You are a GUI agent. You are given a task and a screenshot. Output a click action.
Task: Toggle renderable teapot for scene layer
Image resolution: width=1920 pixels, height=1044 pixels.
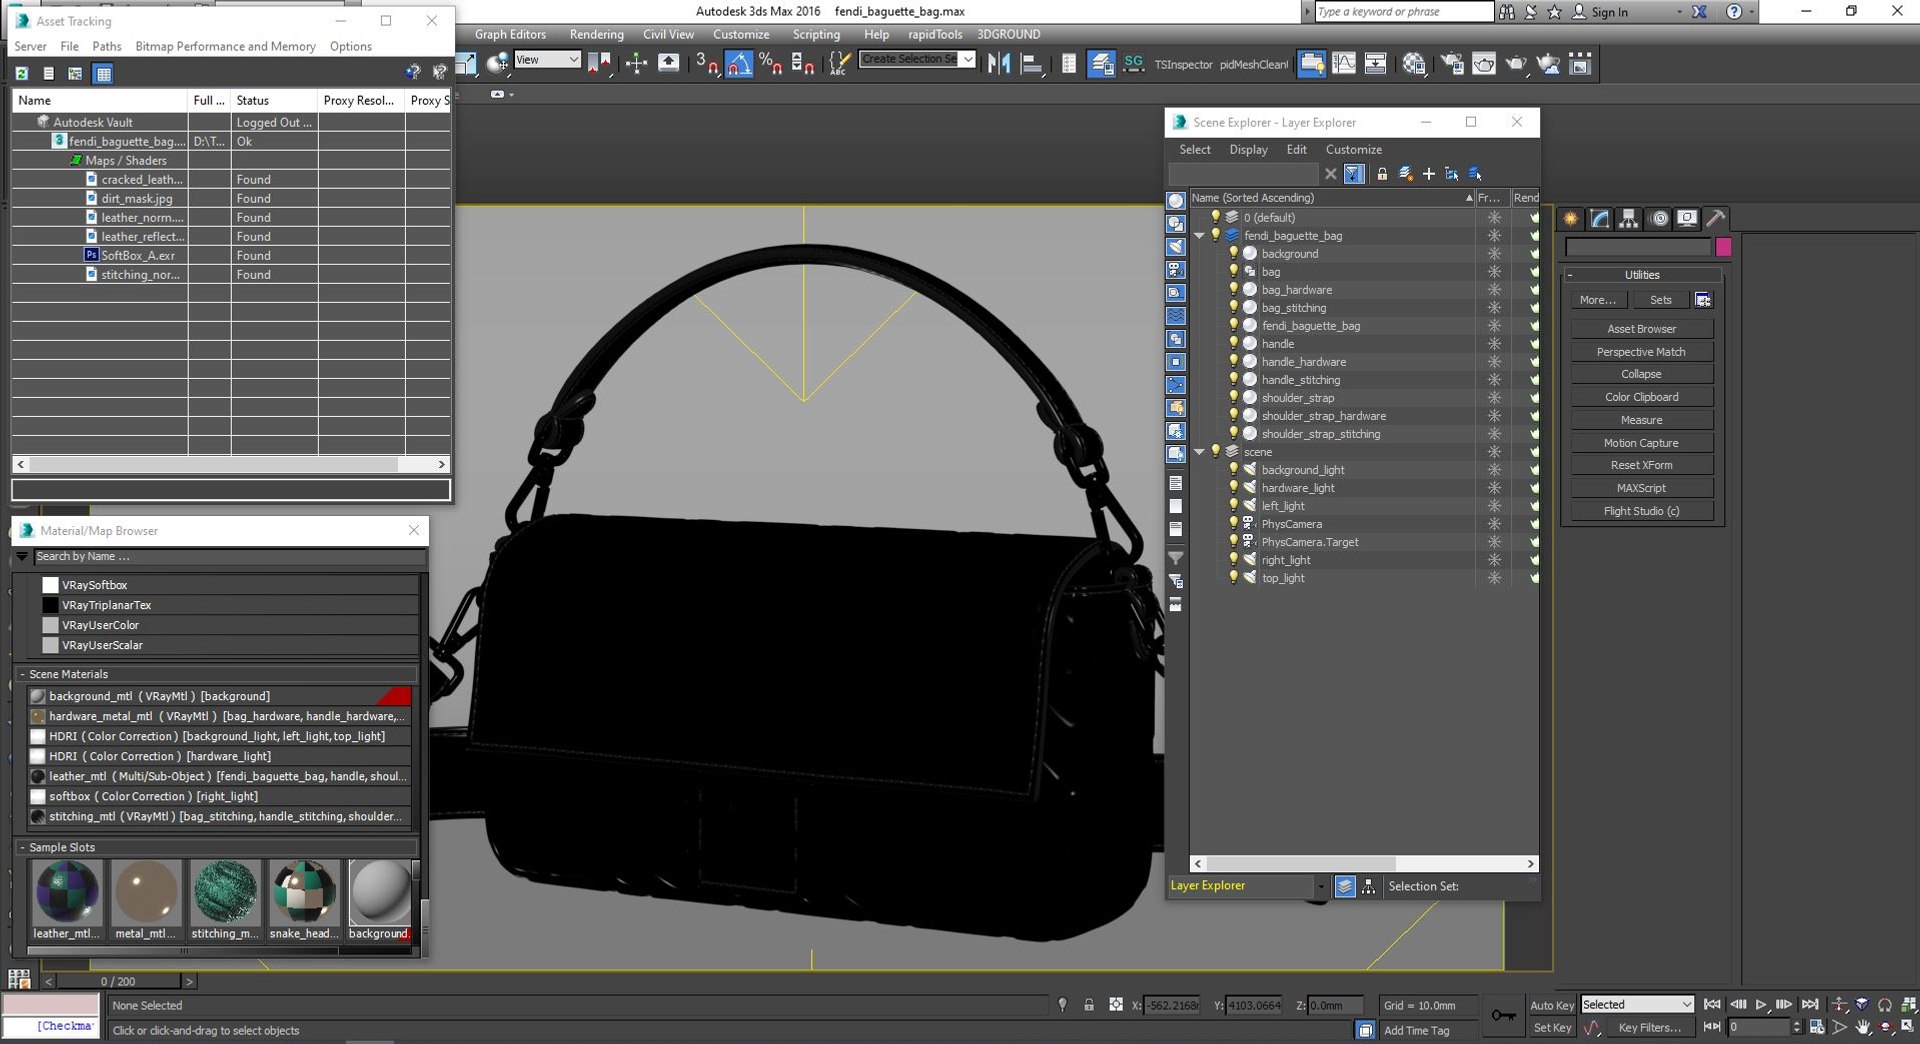1533,452
